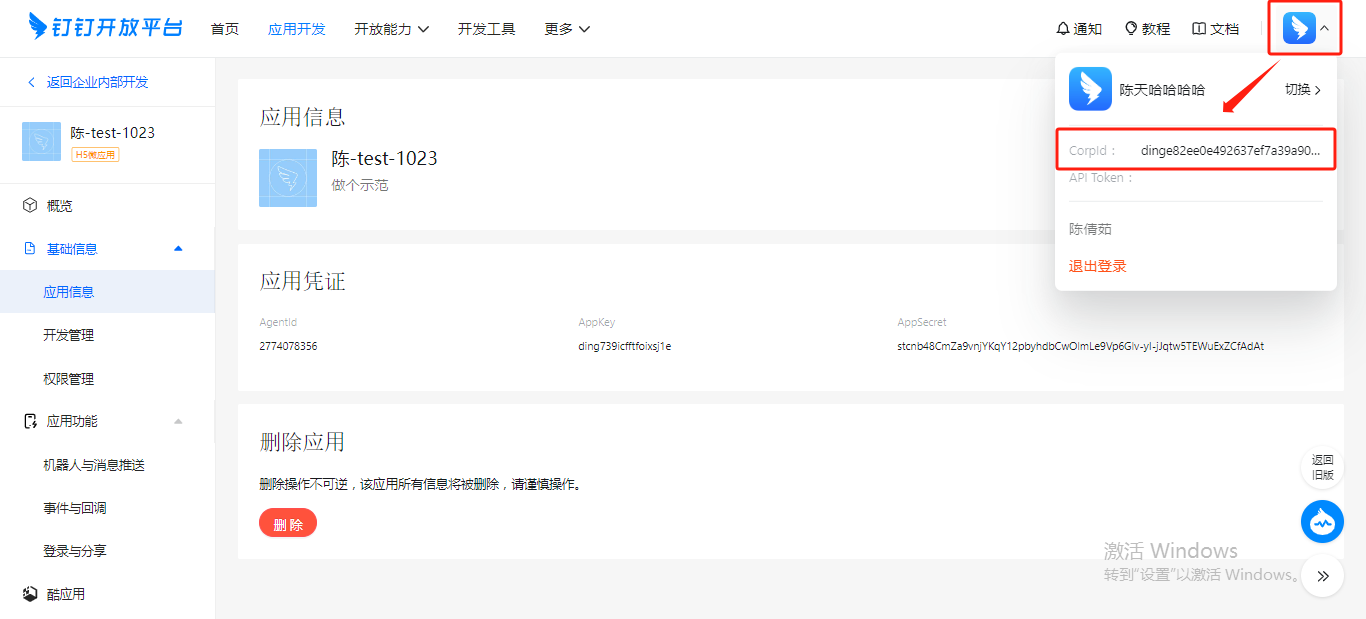1366x619 pixels.
Task: Collapse the 应用功能 section arrow
Action: coord(178,421)
